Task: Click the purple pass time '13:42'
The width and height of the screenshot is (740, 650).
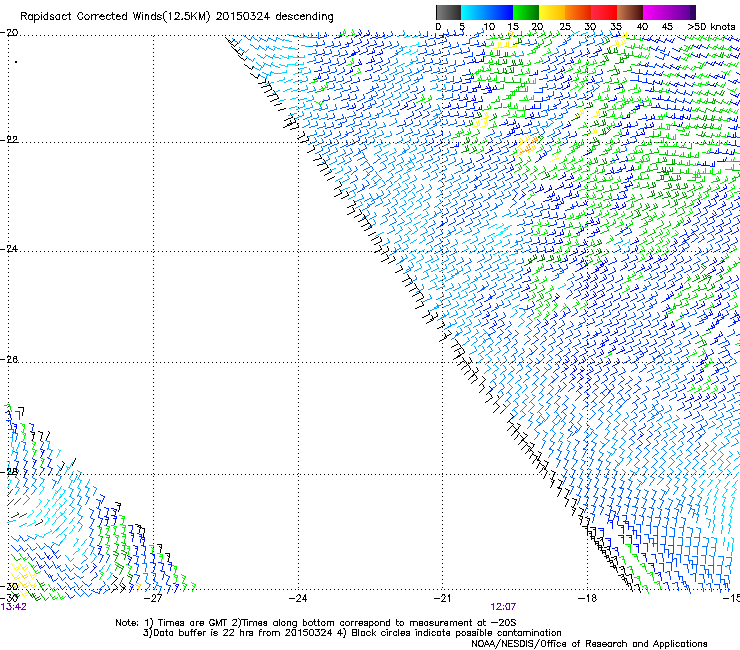Action: [13, 607]
